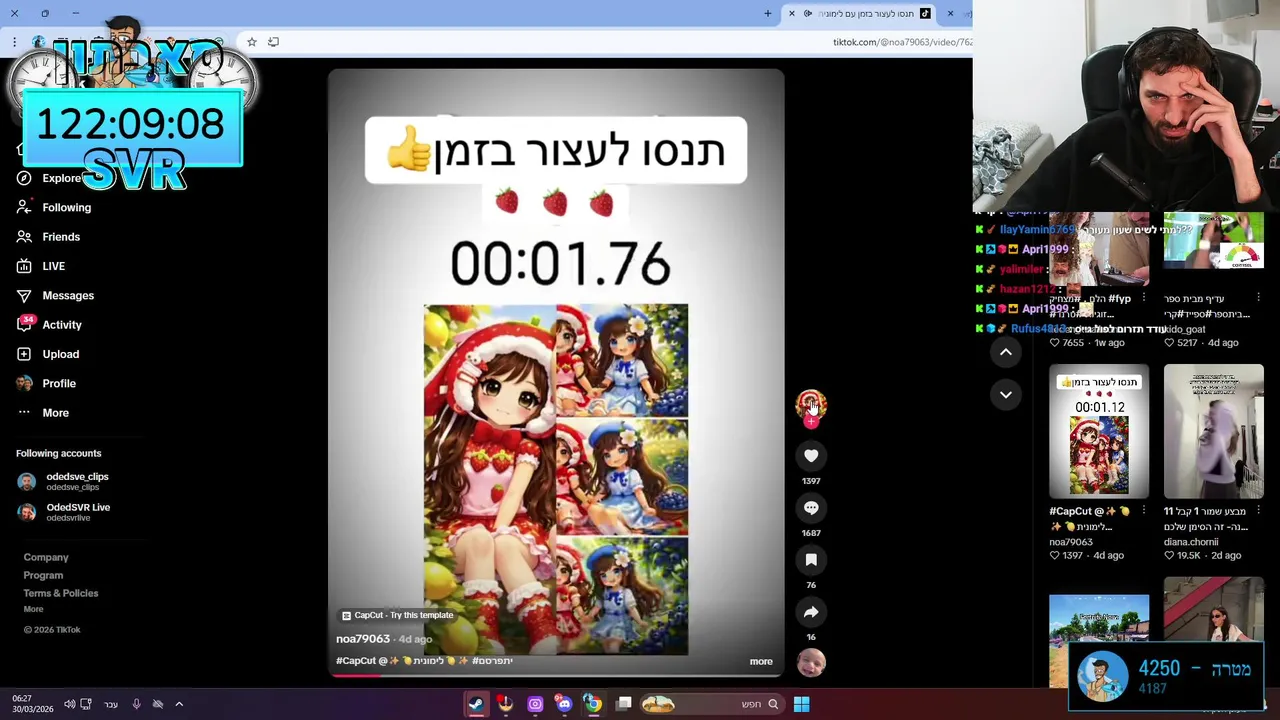Open Task View on taskbar
The height and width of the screenshot is (720, 1280).
click(624, 704)
